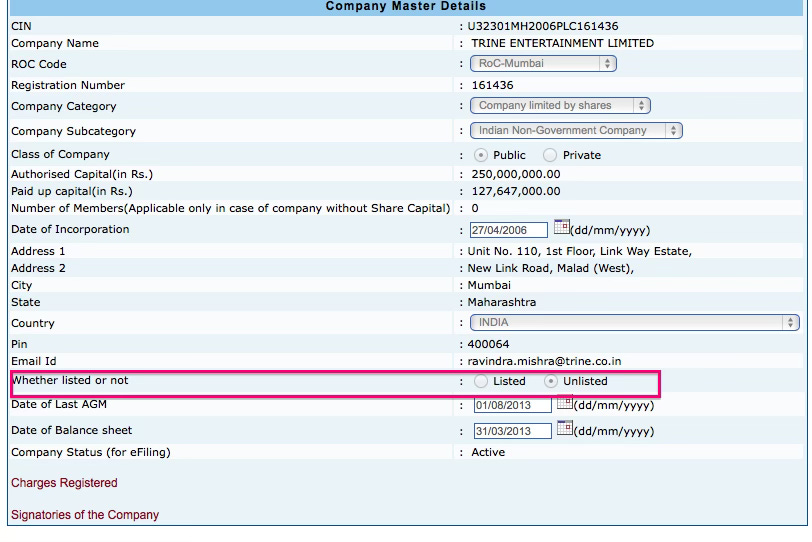The width and height of the screenshot is (812, 542).
Task: Select Company Status value Active
Action: tap(488, 452)
